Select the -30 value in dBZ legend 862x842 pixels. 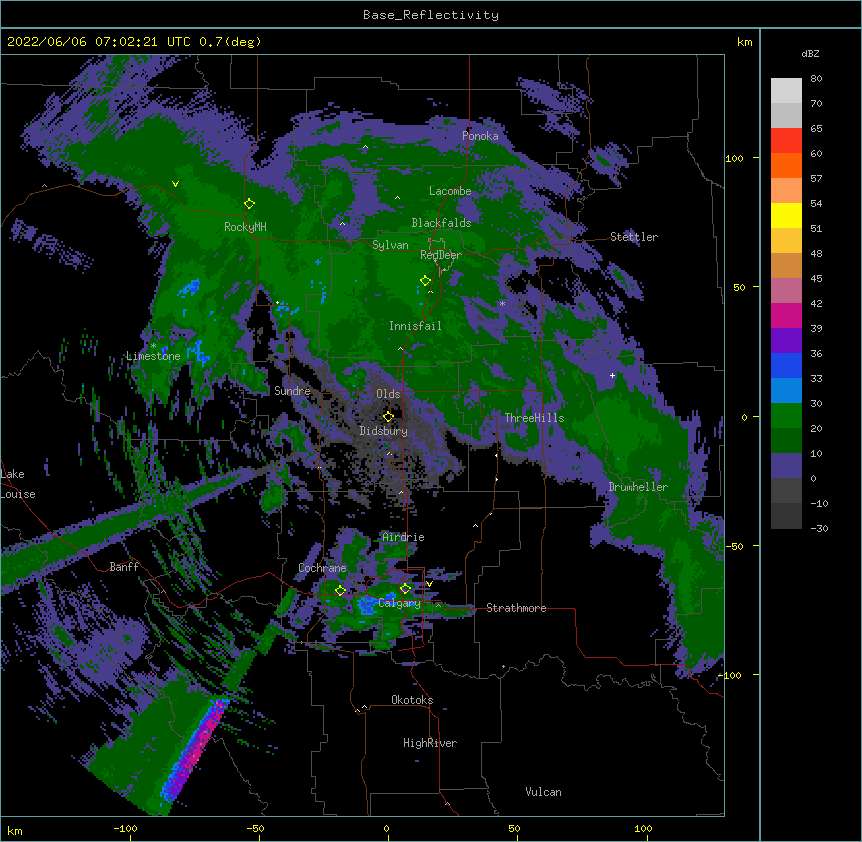point(819,529)
